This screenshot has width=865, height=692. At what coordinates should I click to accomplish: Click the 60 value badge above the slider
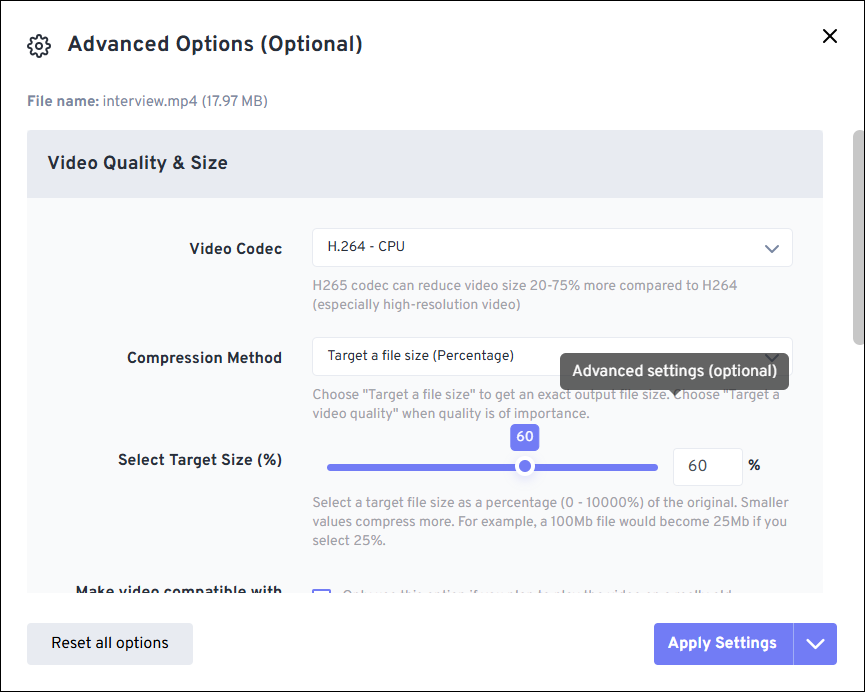(x=524, y=437)
